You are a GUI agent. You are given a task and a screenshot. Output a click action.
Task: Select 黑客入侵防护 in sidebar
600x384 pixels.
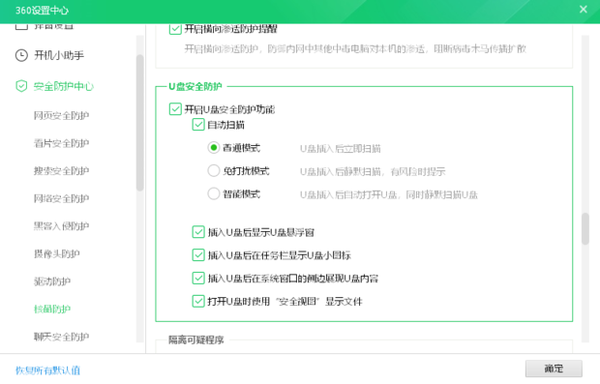tap(61, 226)
